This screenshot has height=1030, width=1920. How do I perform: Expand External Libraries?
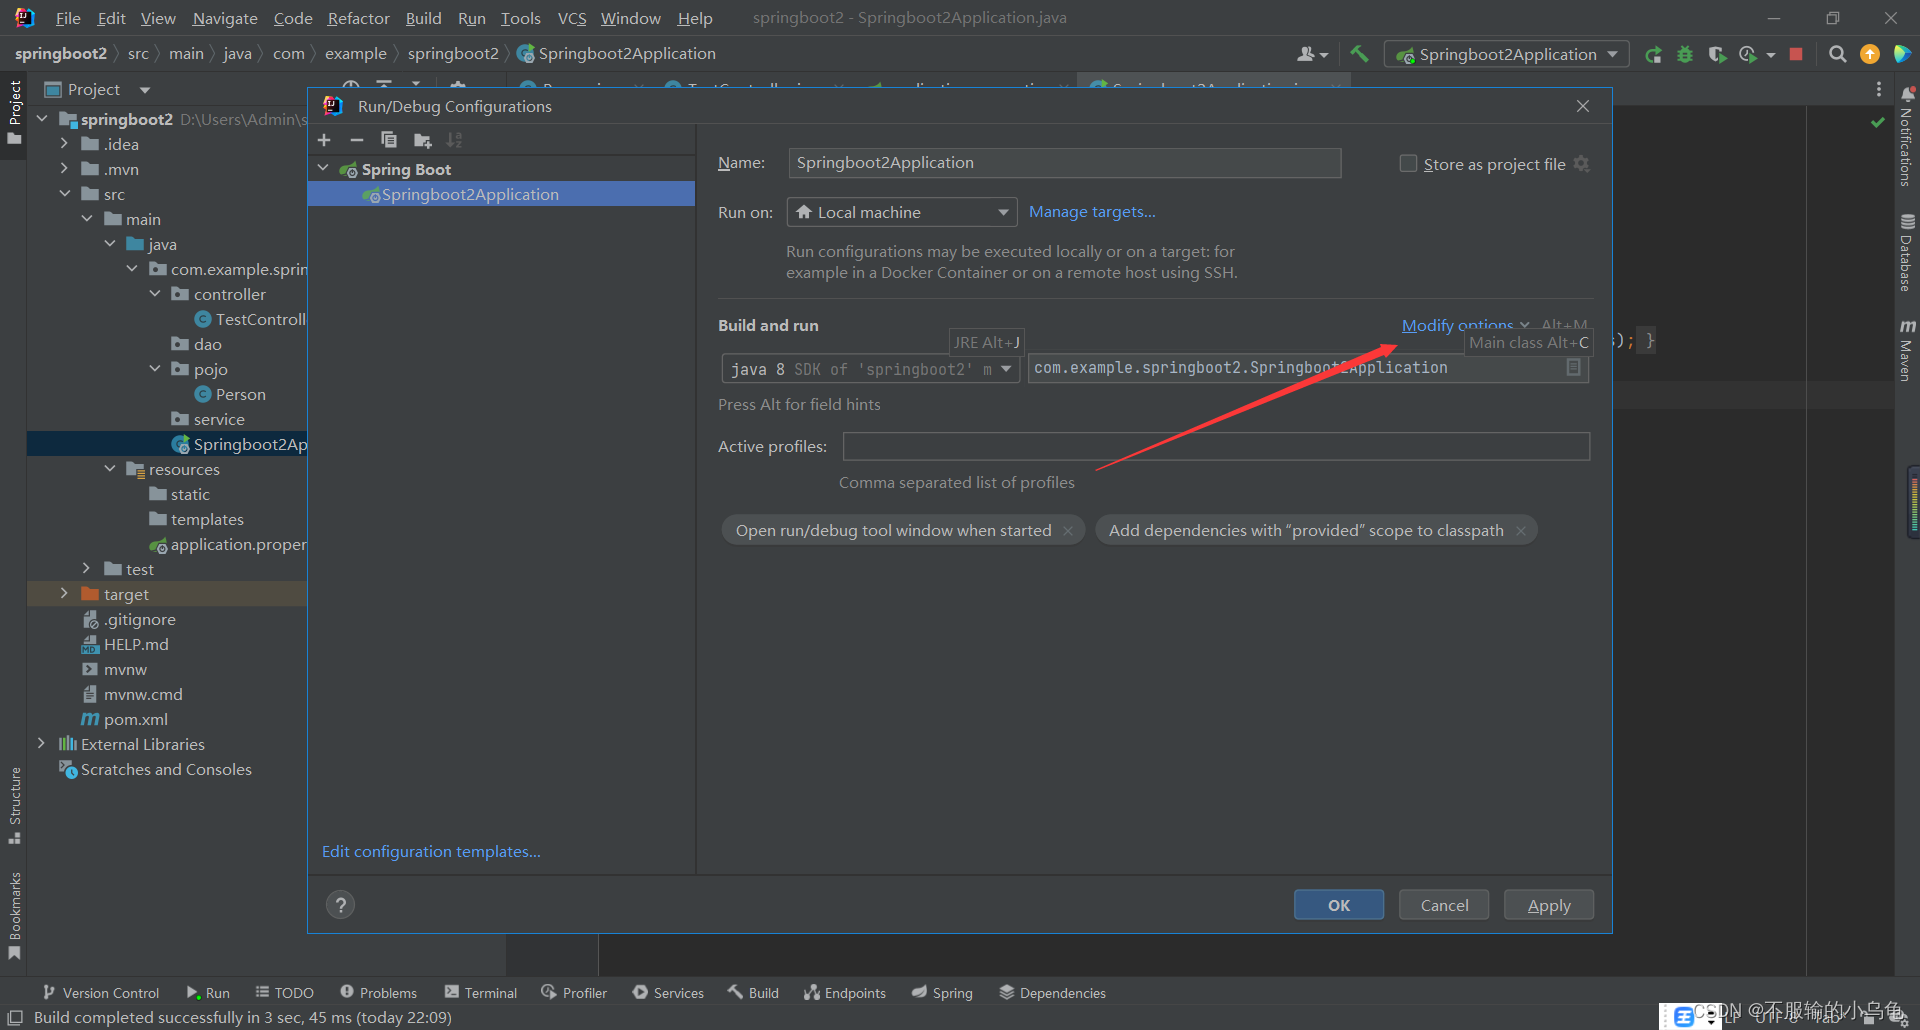pyautogui.click(x=41, y=744)
